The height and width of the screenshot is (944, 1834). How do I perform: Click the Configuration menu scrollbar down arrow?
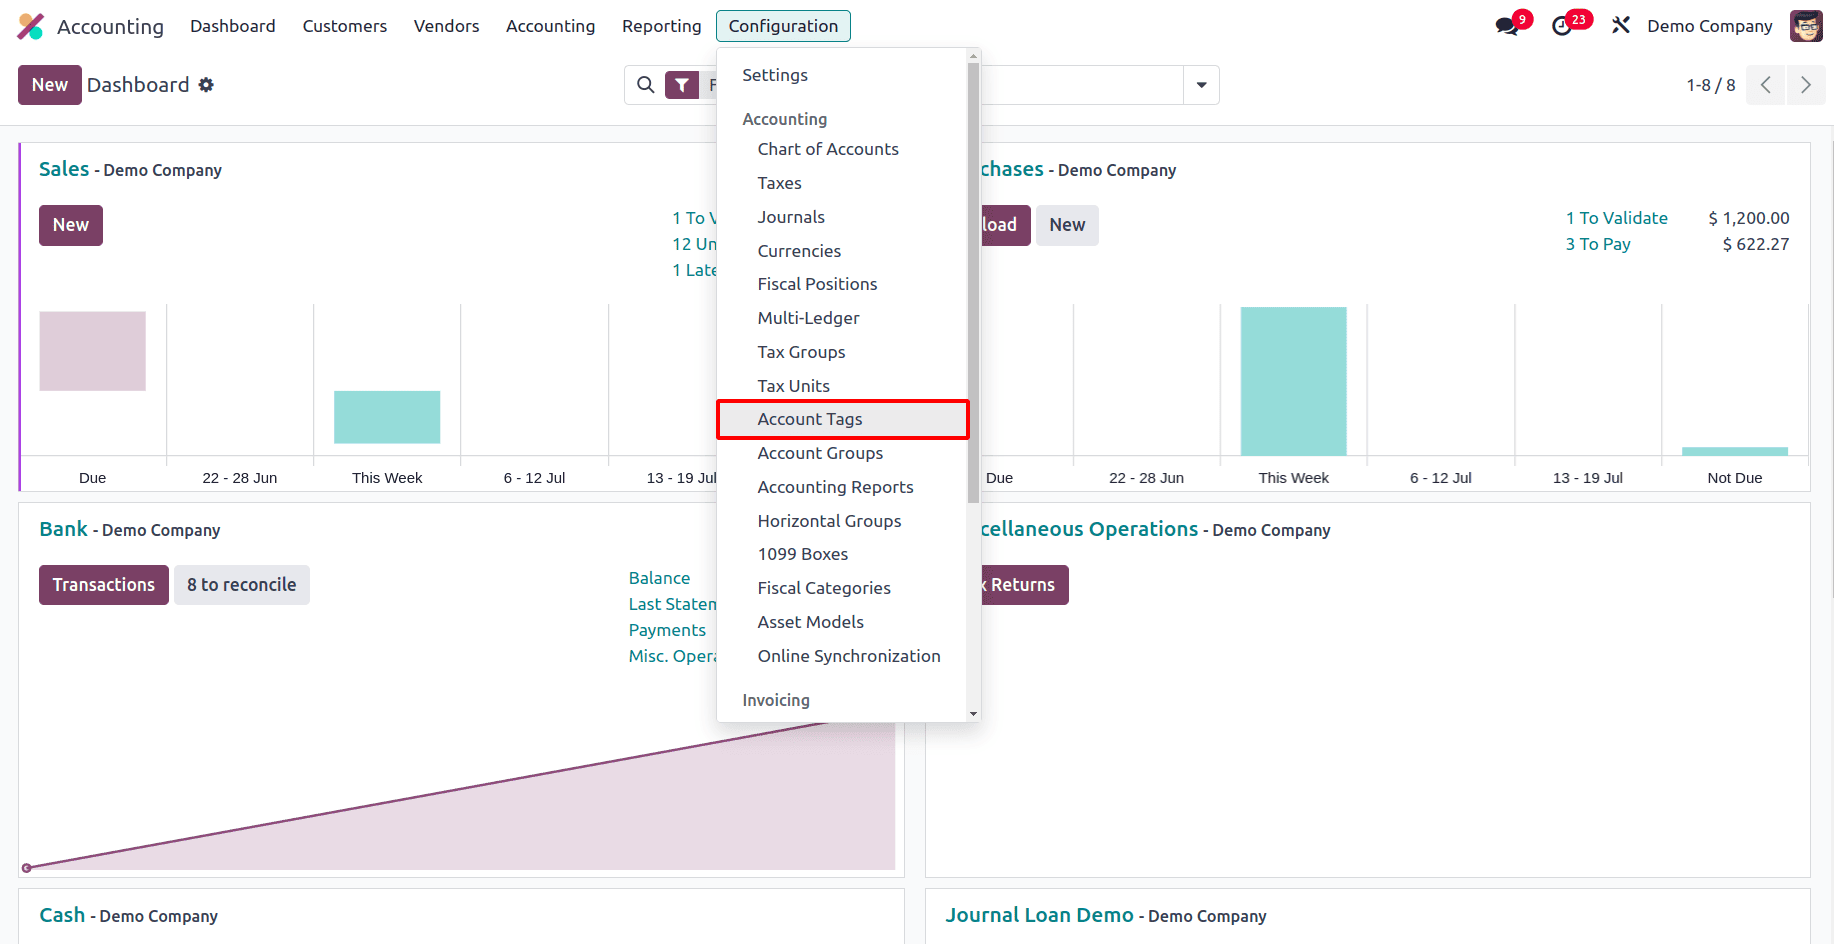pyautogui.click(x=973, y=713)
